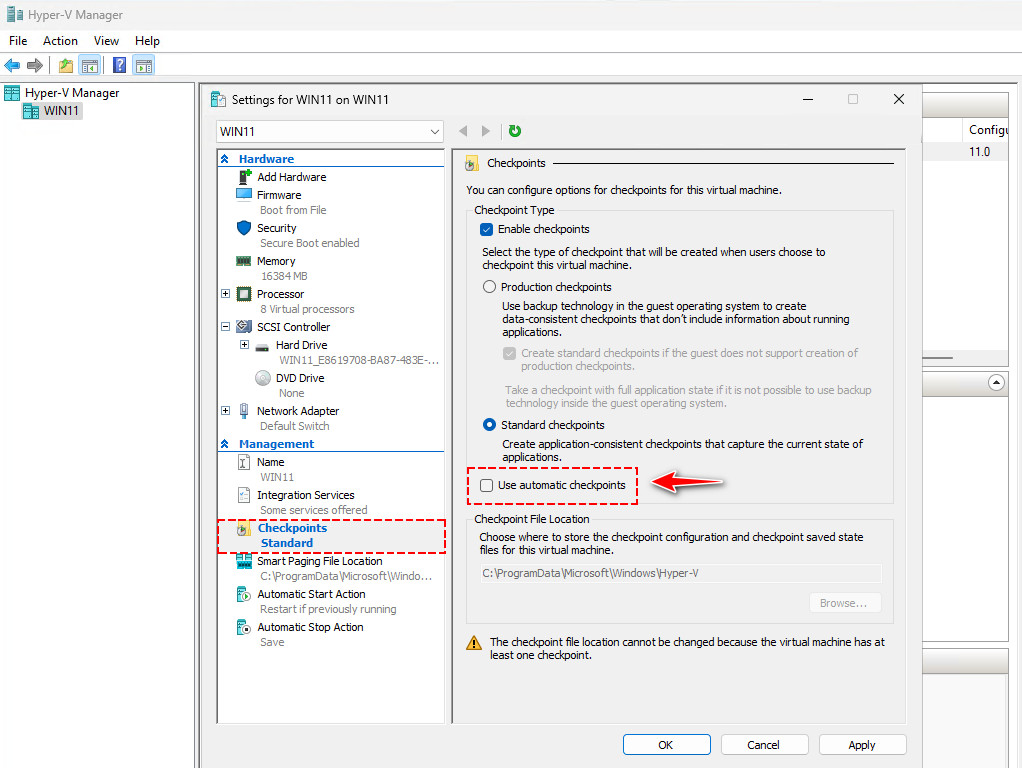This screenshot has width=1022, height=768.
Task: Select Production checkpoints radio button
Action: point(489,287)
